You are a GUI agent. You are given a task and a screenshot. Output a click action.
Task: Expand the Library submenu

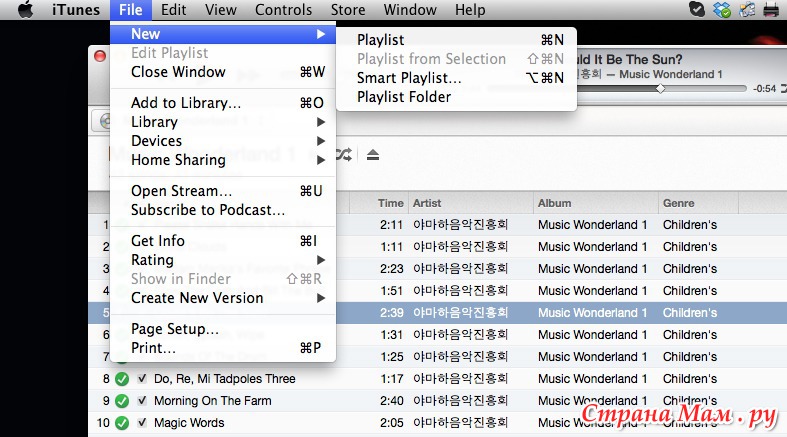coord(223,122)
